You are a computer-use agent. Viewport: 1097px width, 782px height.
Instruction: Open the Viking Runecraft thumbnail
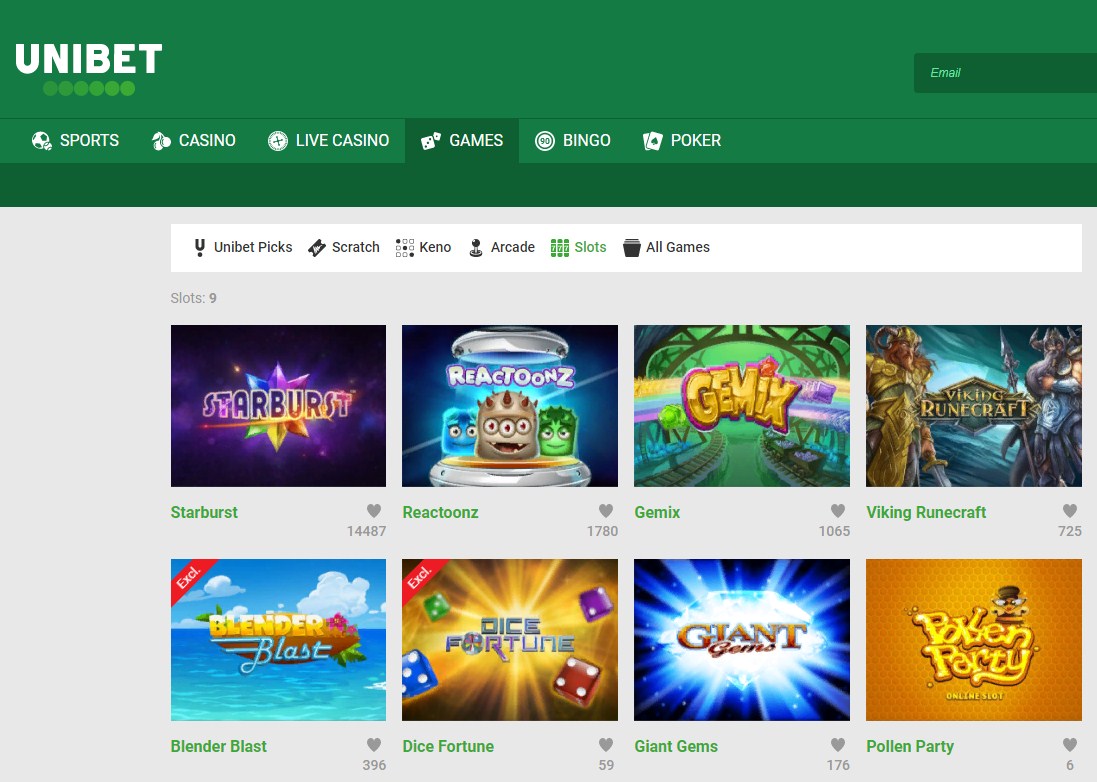[x=974, y=406]
